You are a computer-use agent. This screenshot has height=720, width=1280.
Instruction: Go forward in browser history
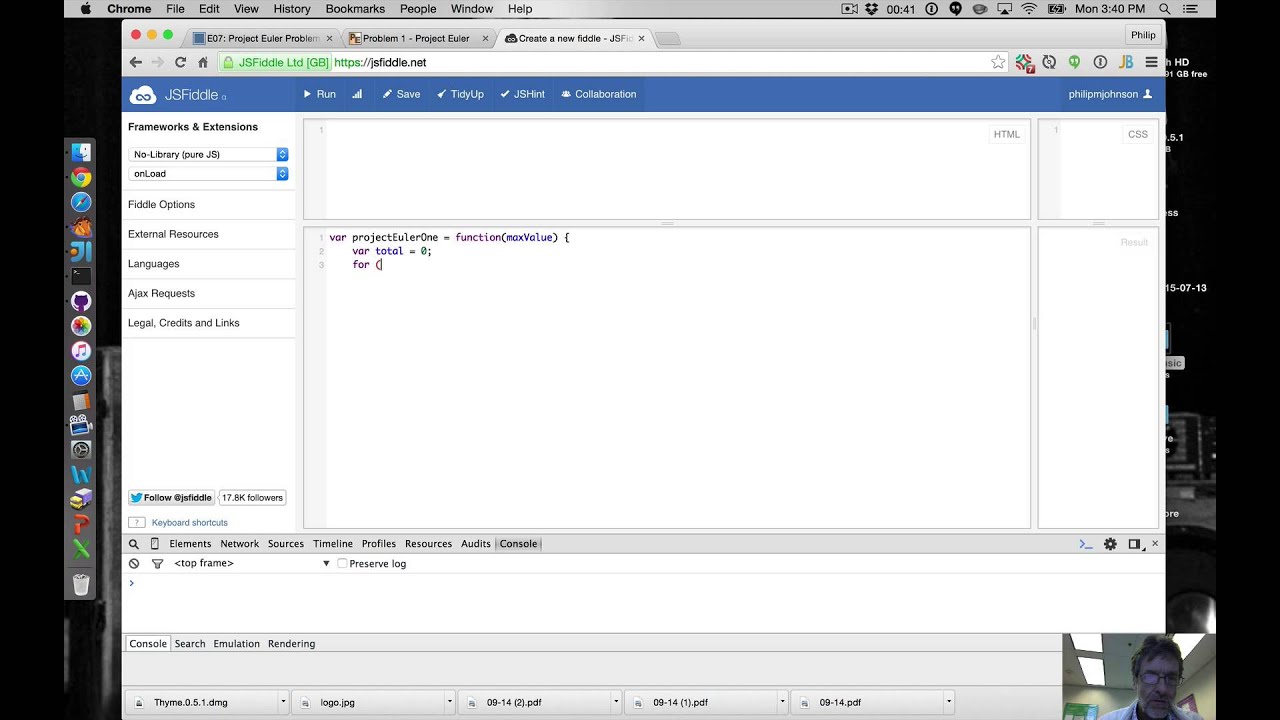click(x=158, y=62)
